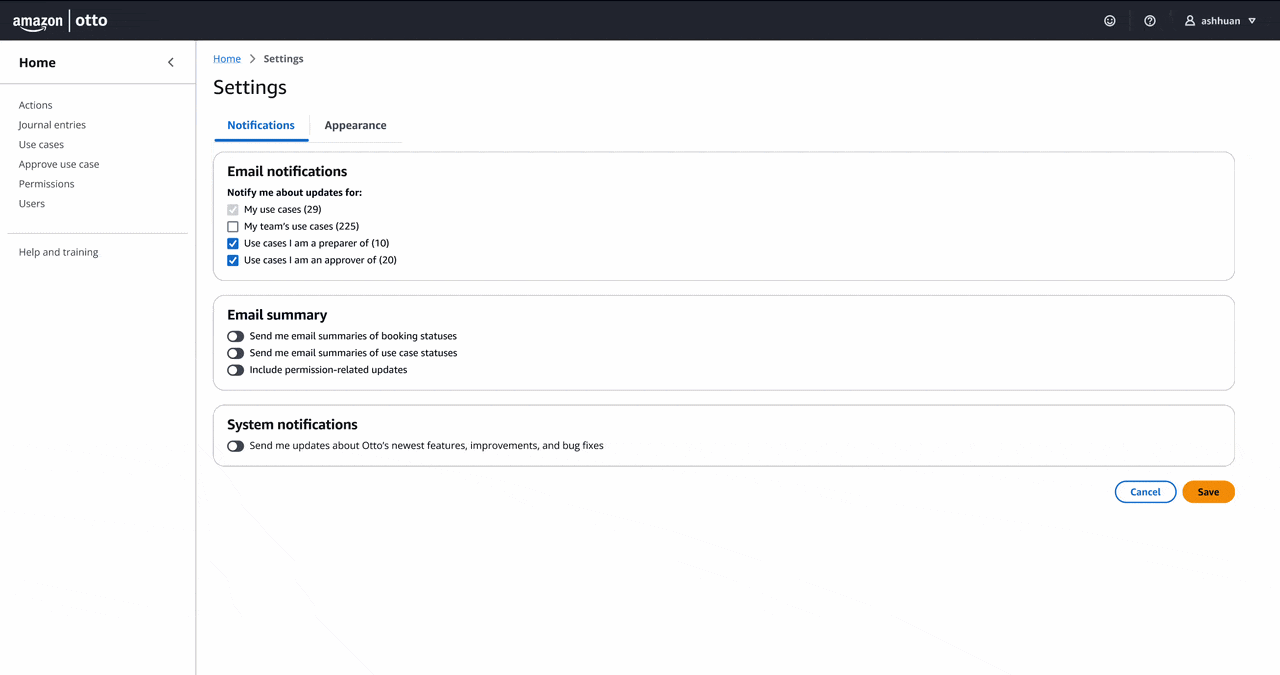This screenshot has width=1280, height=675.
Task: Turn on permission-related updates toggle
Action: click(x=236, y=370)
